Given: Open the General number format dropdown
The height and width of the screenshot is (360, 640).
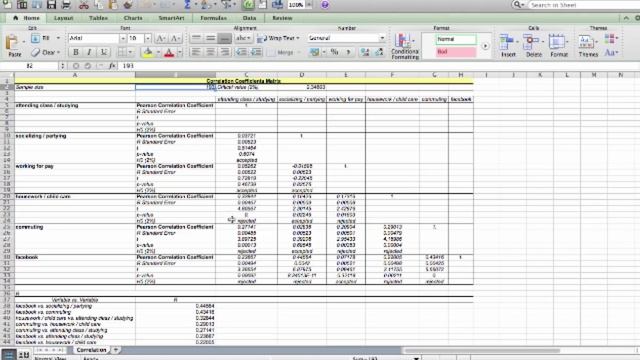Looking at the screenshot, I should pyautogui.click(x=382, y=38).
